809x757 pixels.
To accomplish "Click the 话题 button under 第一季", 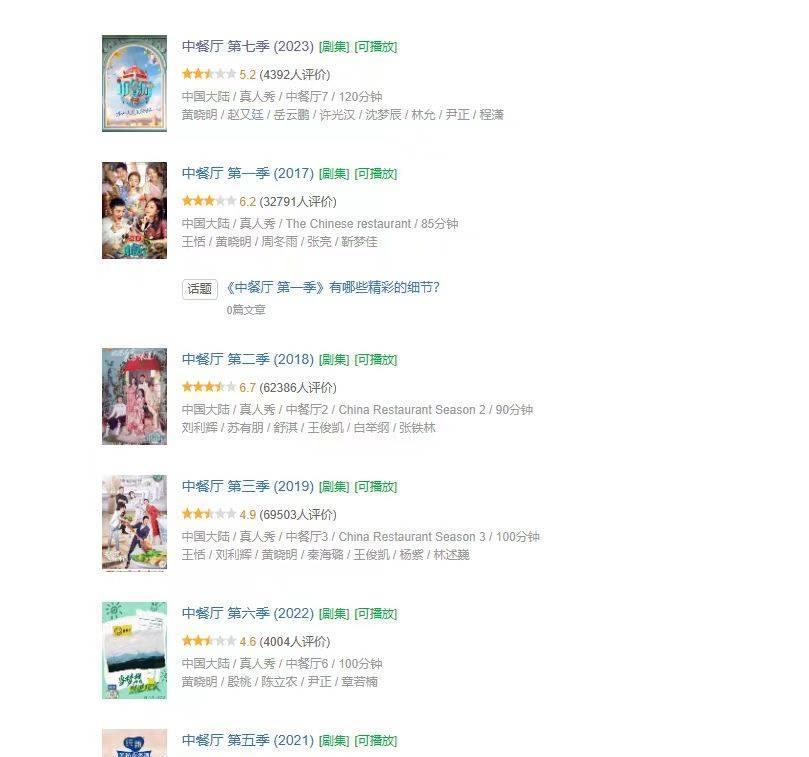I will tap(200, 288).
